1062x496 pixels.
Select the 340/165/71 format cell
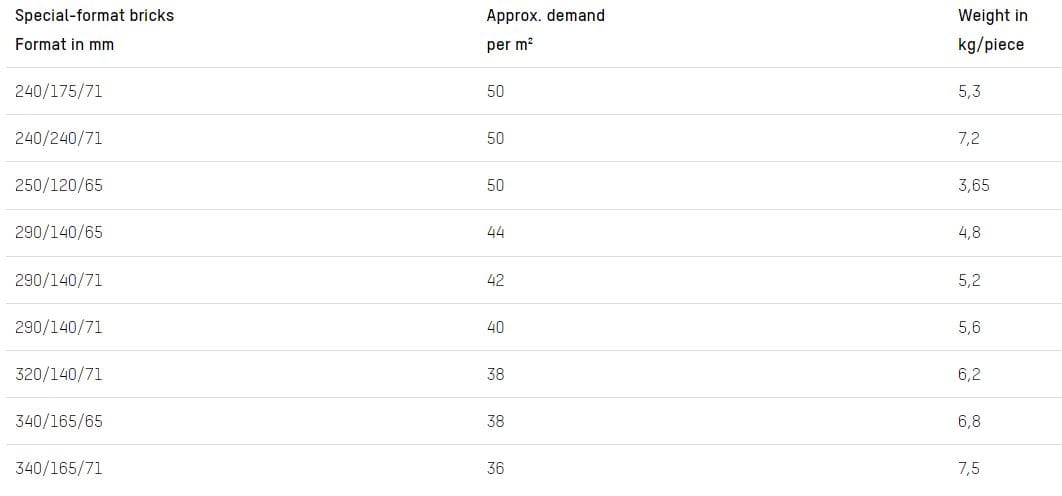coord(58,468)
